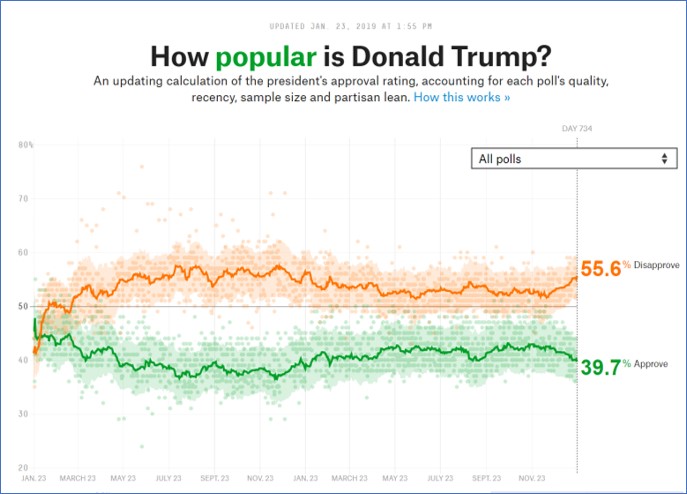This screenshot has width=687, height=494.
Task: Click the "Updated Jan. 23, 2019" timestamp
Action: (x=343, y=25)
